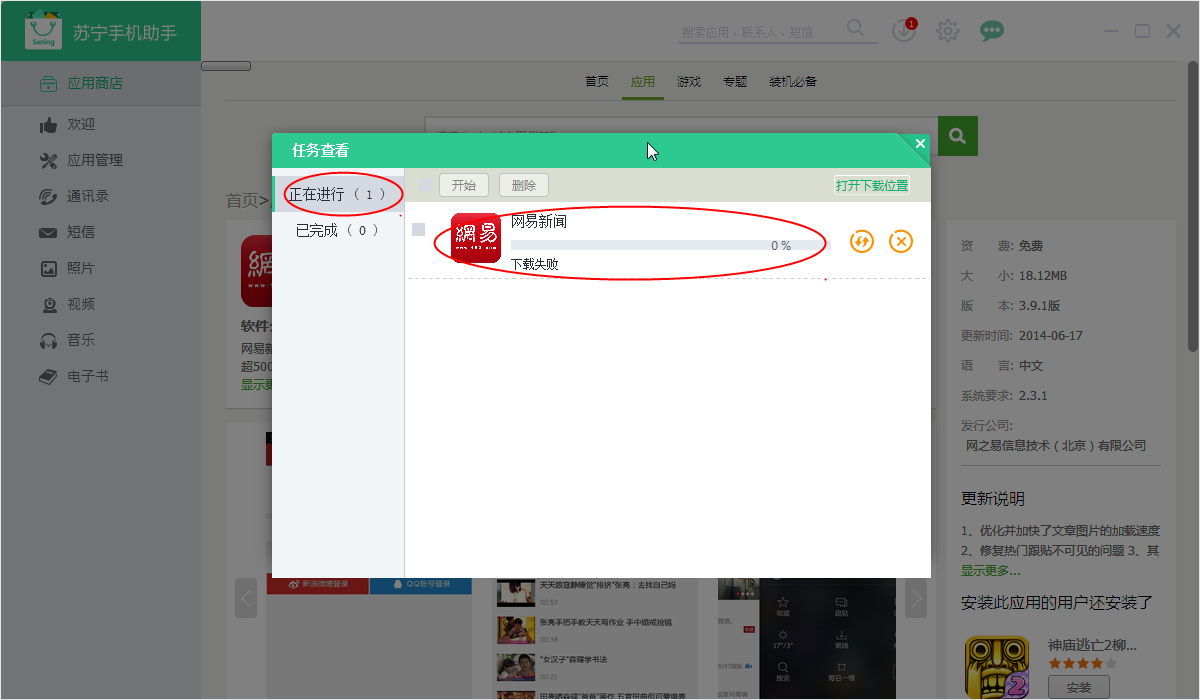Viewport: 1200px width, 700px height.
Task: Click the 网易新闻 download progress bar
Action: [x=670, y=245]
